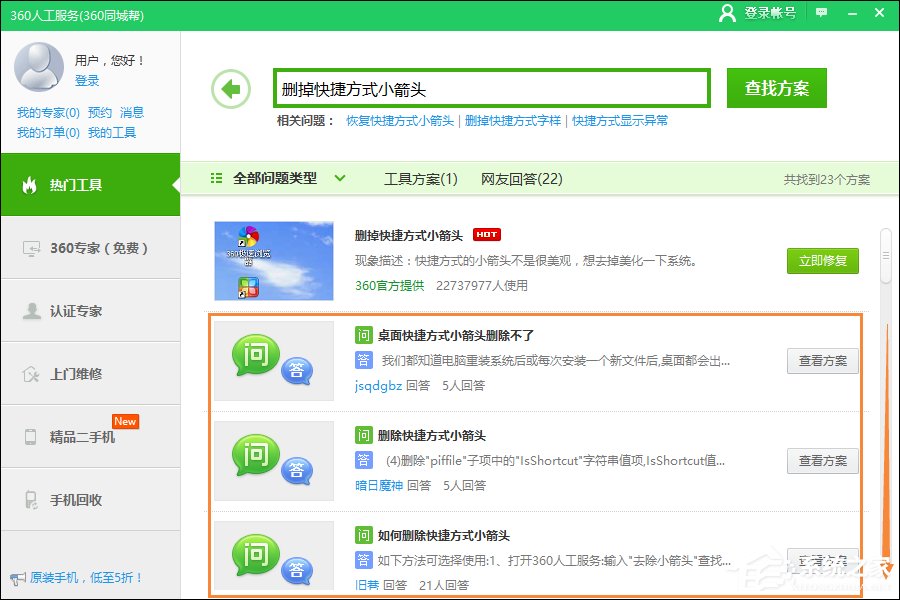Select the 360专家(免费) sidebar item
Screen dimensions: 900x600
tap(90, 248)
